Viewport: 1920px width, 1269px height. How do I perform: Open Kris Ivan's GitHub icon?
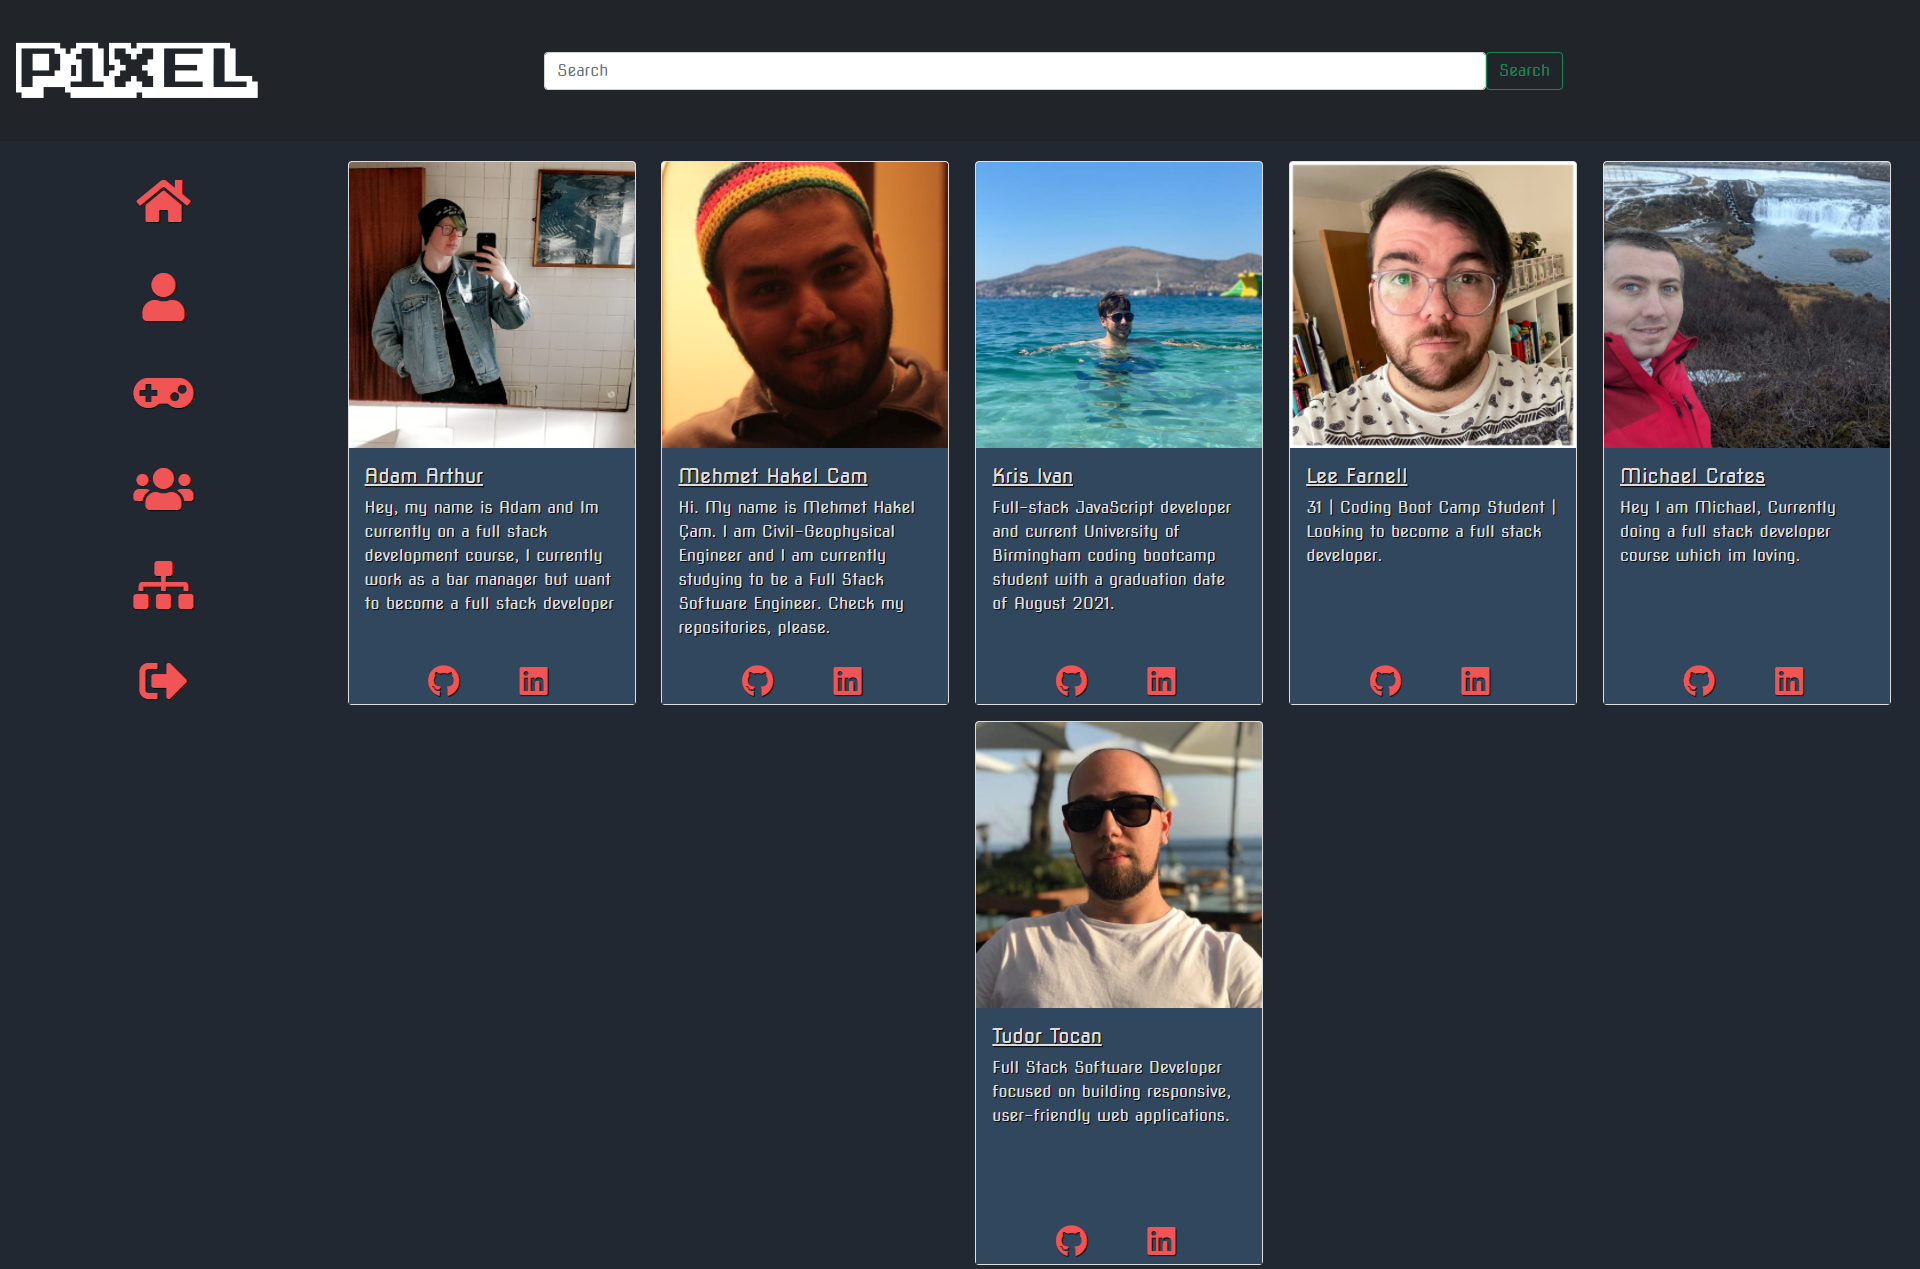[1071, 681]
